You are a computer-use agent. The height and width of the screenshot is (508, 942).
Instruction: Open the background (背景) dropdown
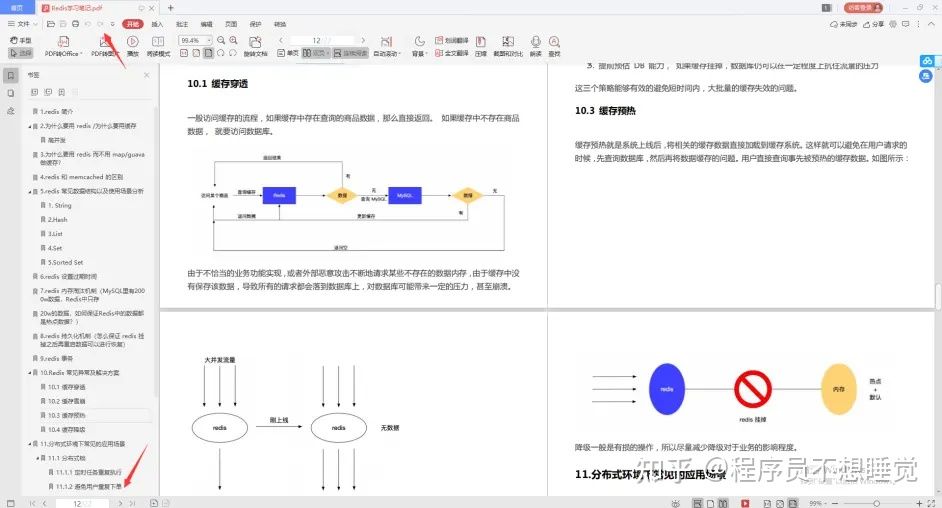(419, 46)
